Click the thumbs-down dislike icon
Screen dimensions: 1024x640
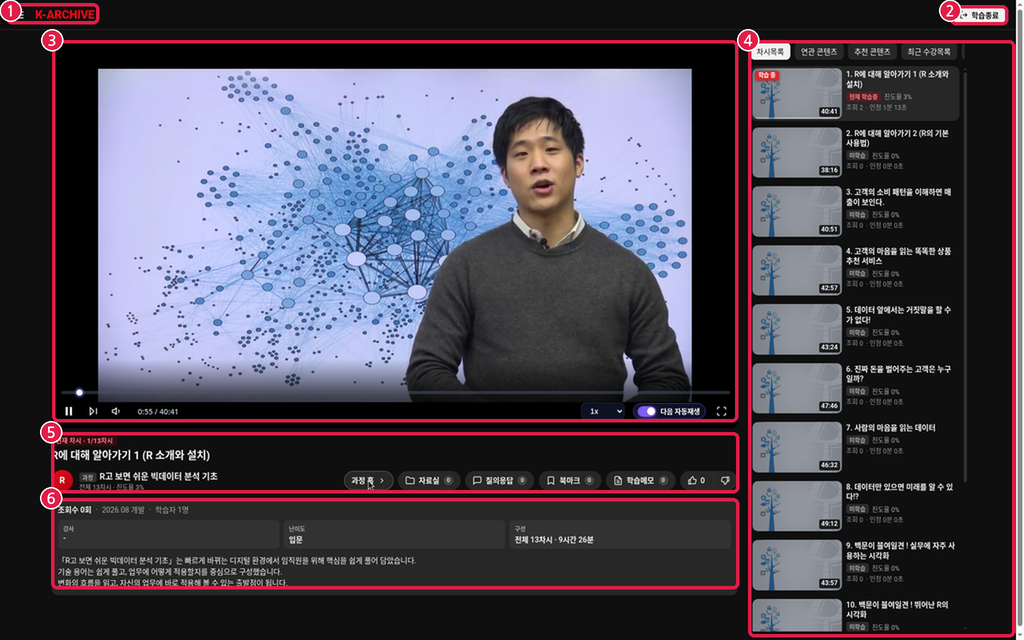coord(725,480)
